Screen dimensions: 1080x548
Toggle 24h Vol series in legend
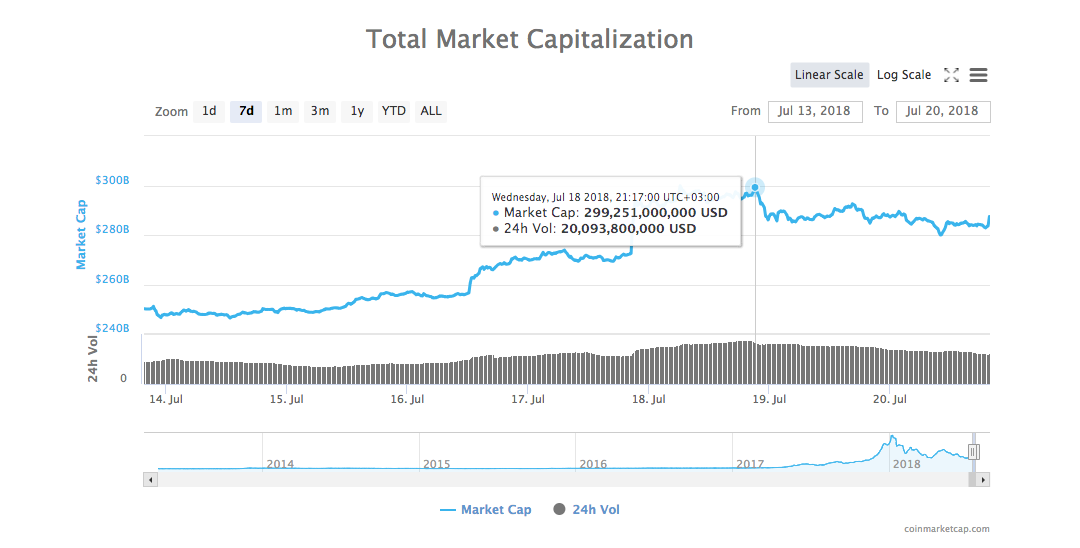pyautogui.click(x=586, y=510)
